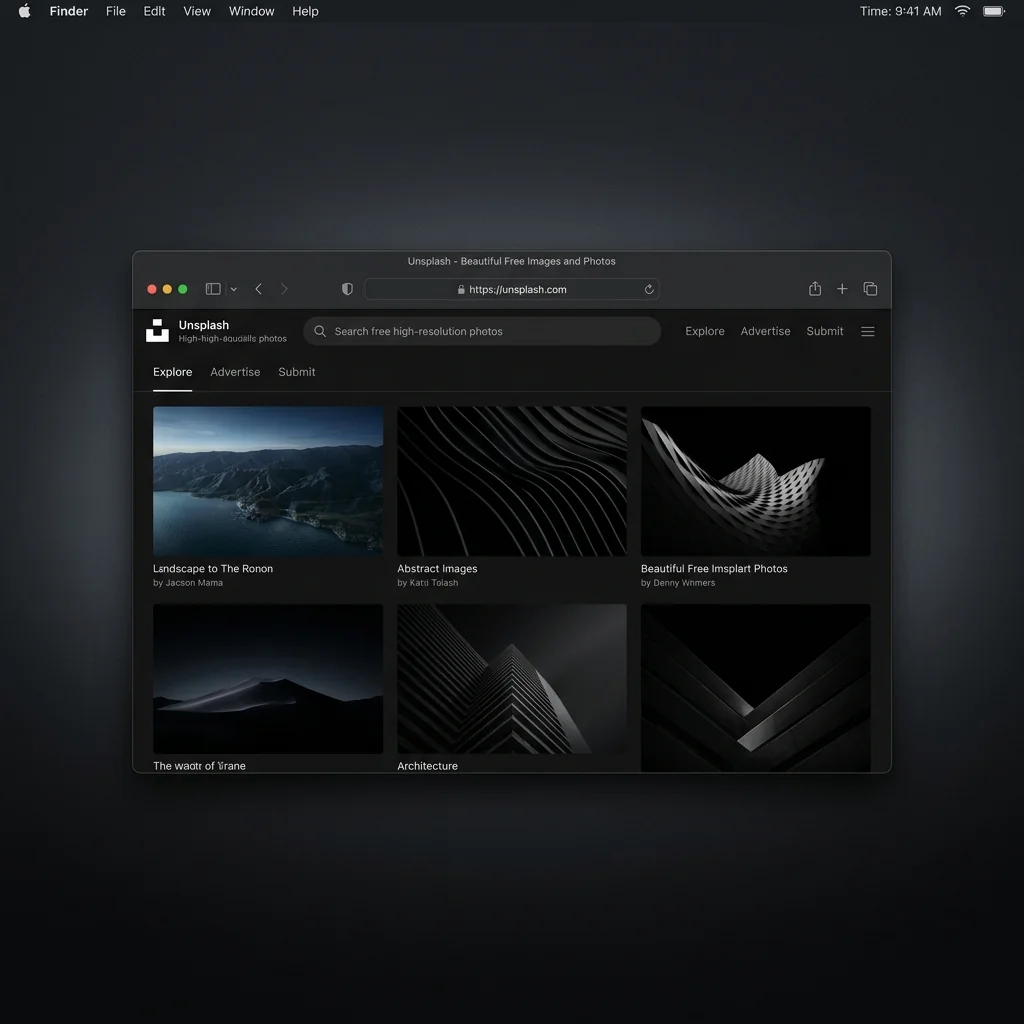Viewport: 1024px width, 1024px height.
Task: Open Submit link in top header
Action: coord(825,331)
